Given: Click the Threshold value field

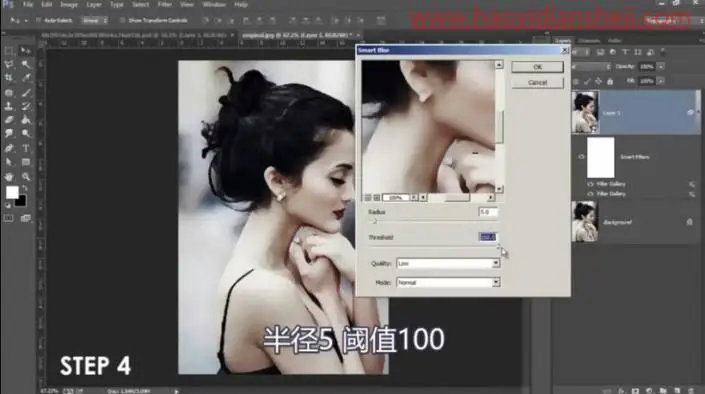Looking at the screenshot, I should [x=488, y=237].
